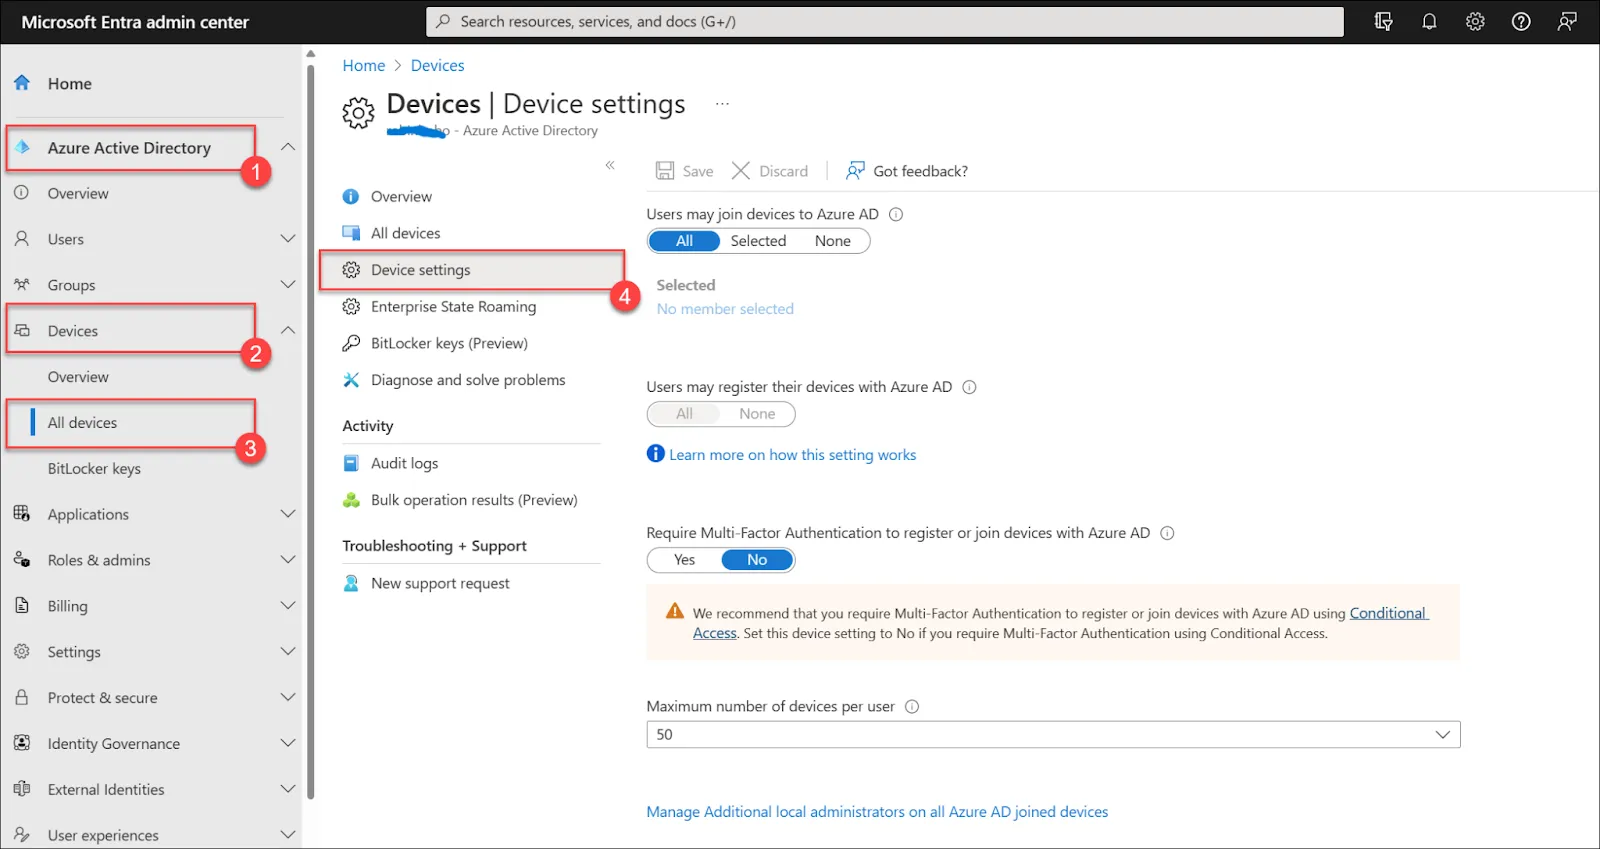1600x849 pixels.
Task: Set join devices option to None
Action: [832, 241]
